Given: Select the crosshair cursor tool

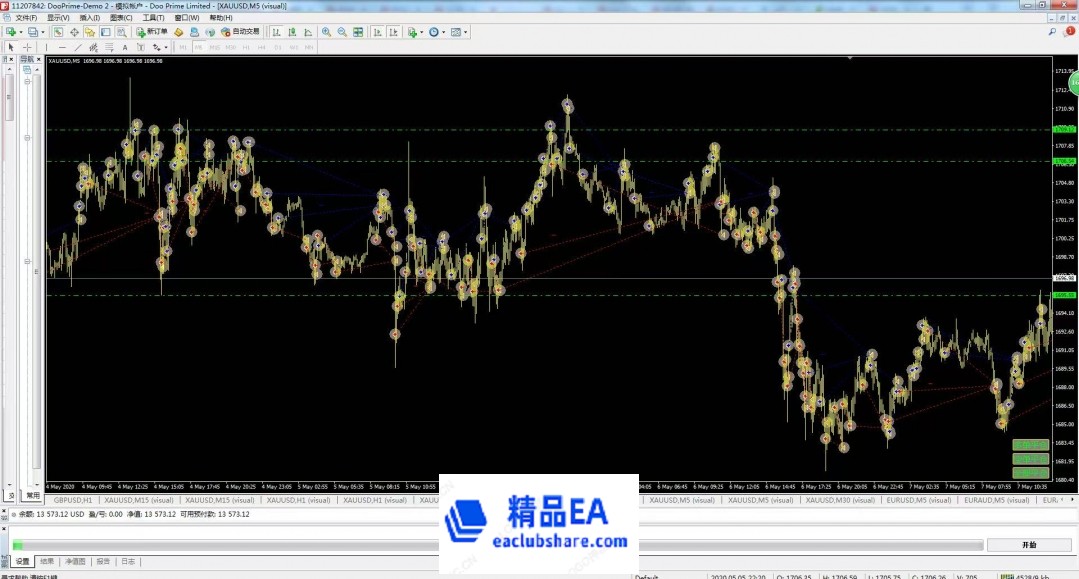Looking at the screenshot, I should 27,47.
